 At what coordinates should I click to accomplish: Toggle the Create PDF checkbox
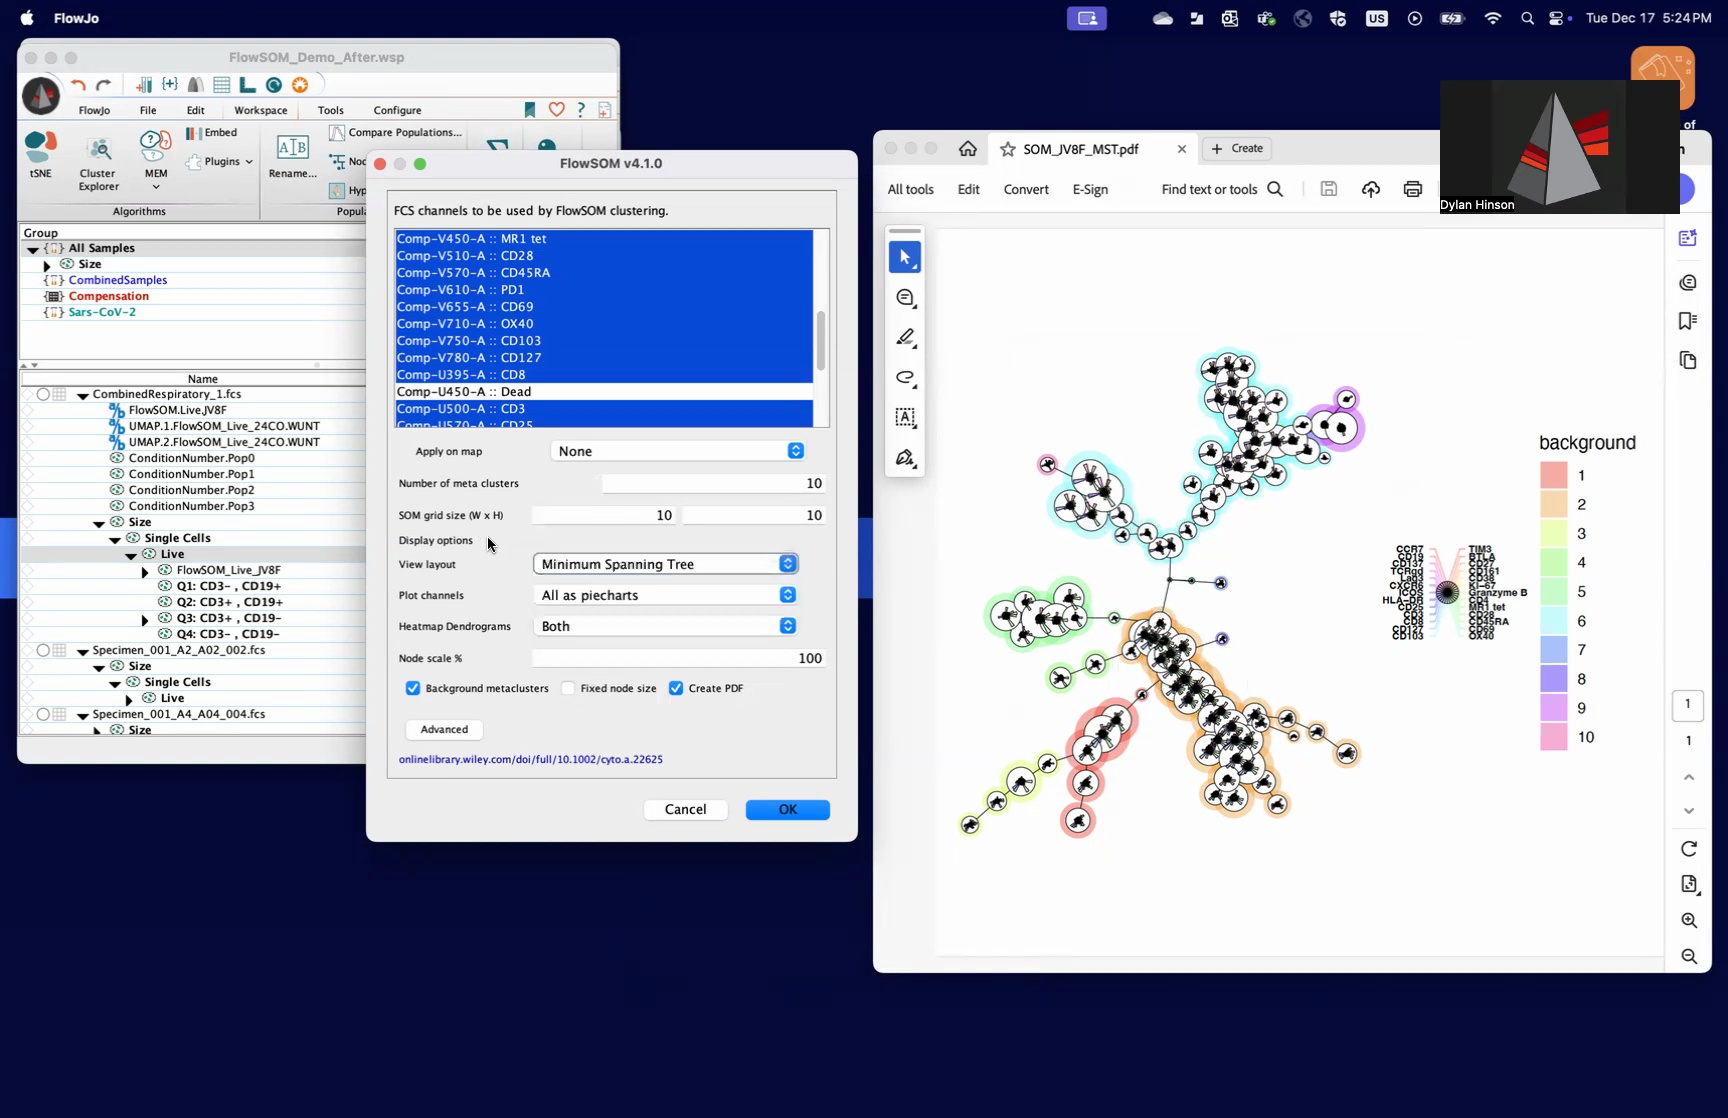pos(676,688)
